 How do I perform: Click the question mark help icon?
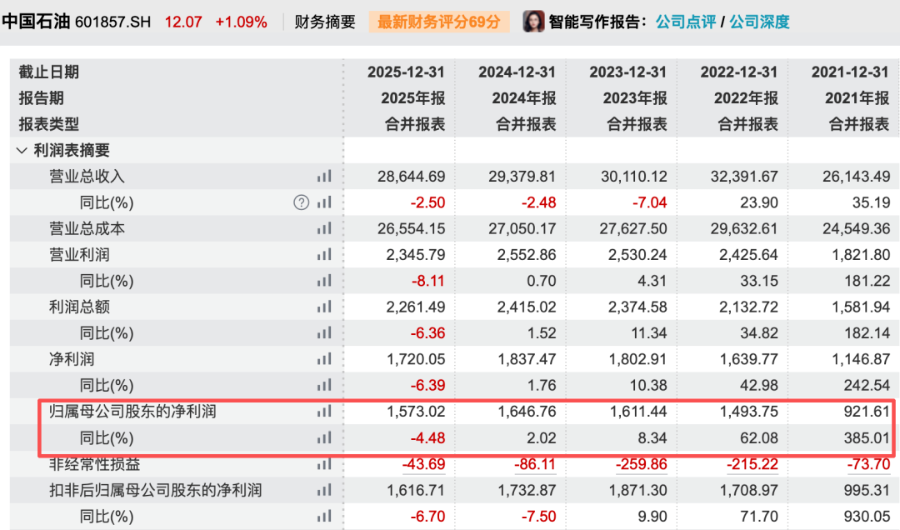coord(301,203)
